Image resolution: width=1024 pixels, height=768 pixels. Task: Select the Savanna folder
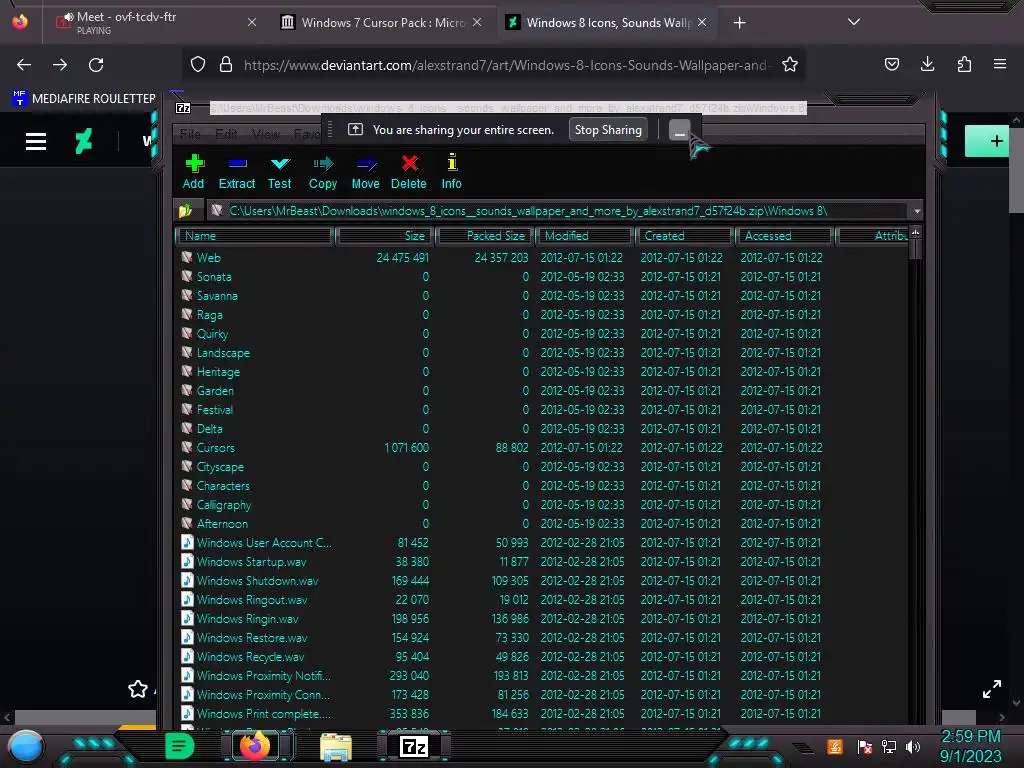click(x=217, y=296)
